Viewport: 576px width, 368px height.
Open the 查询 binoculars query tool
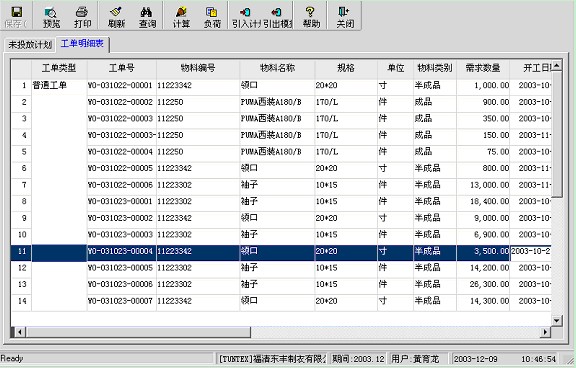[147, 17]
